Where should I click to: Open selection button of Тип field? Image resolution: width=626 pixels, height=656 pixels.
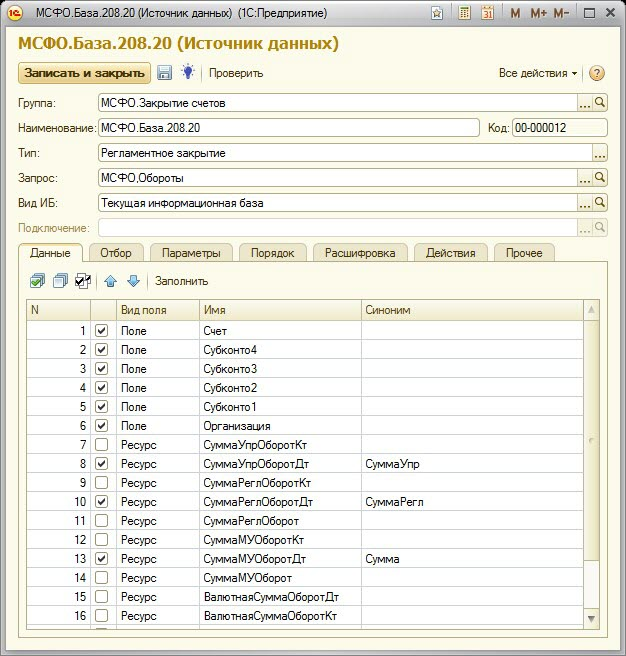click(x=600, y=153)
